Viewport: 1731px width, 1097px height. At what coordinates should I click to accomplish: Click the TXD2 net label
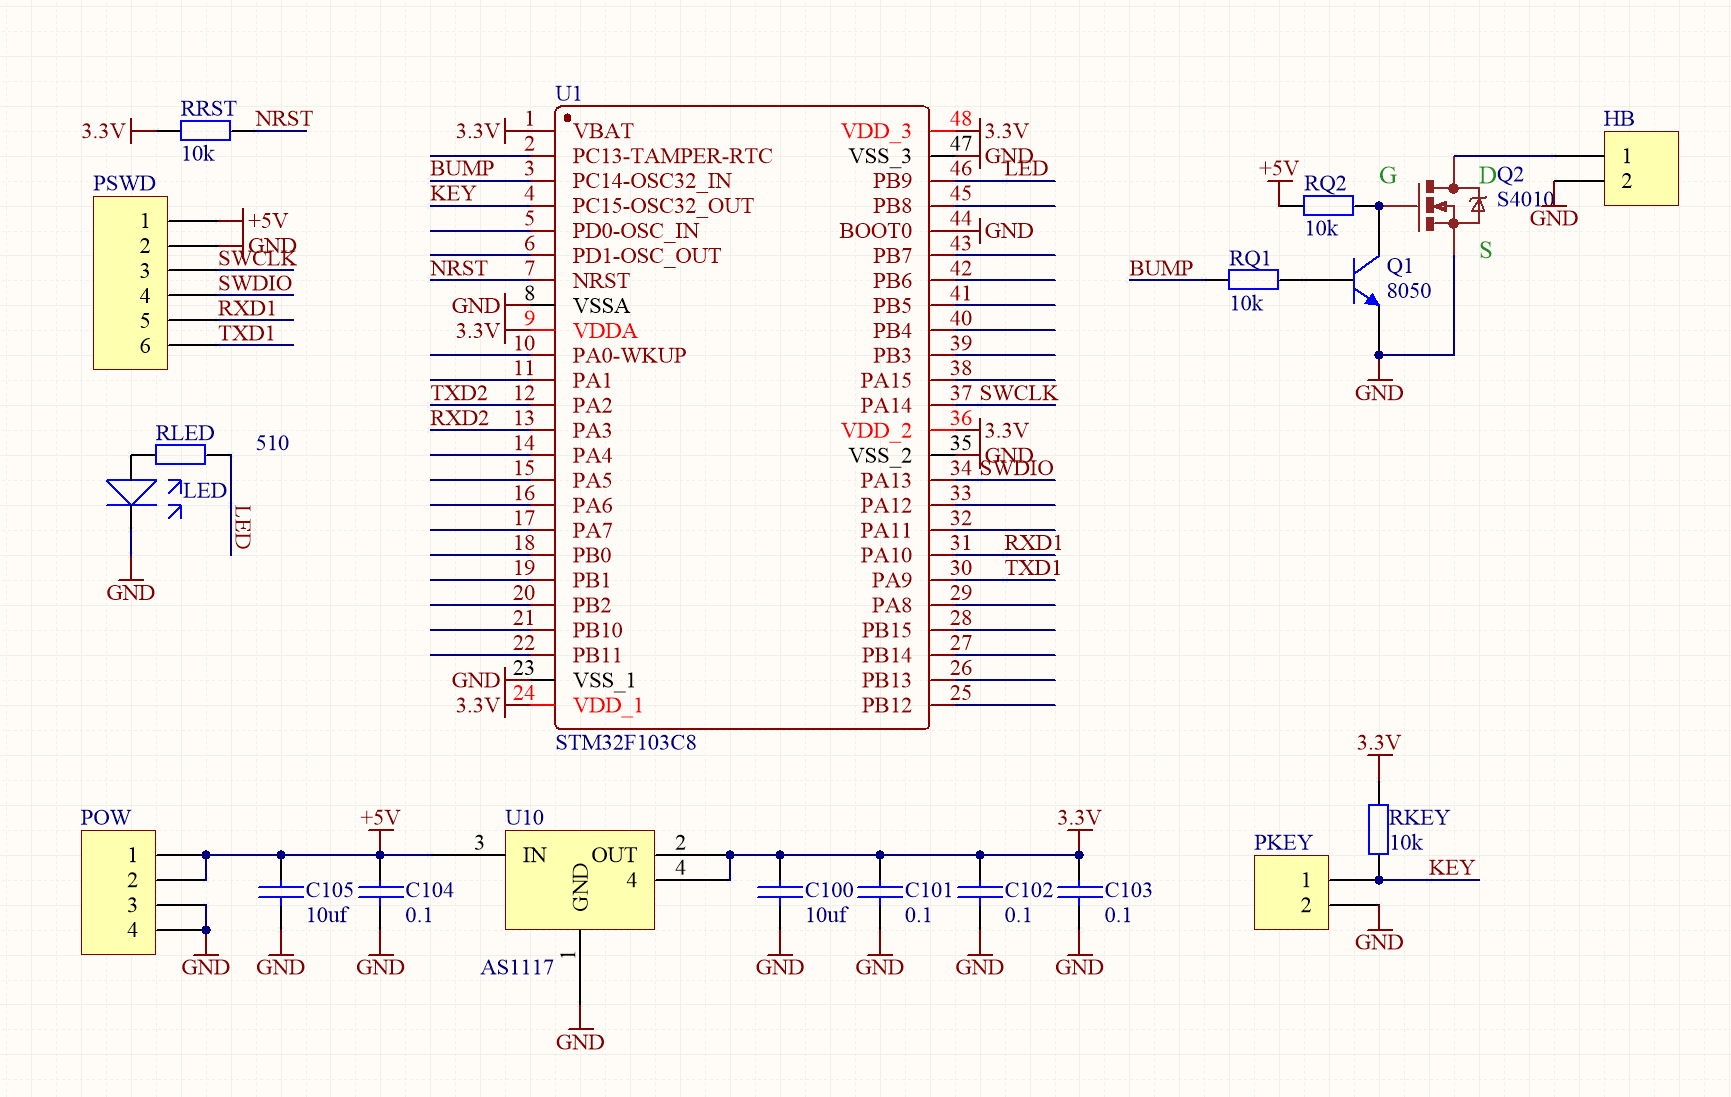[x=459, y=393]
